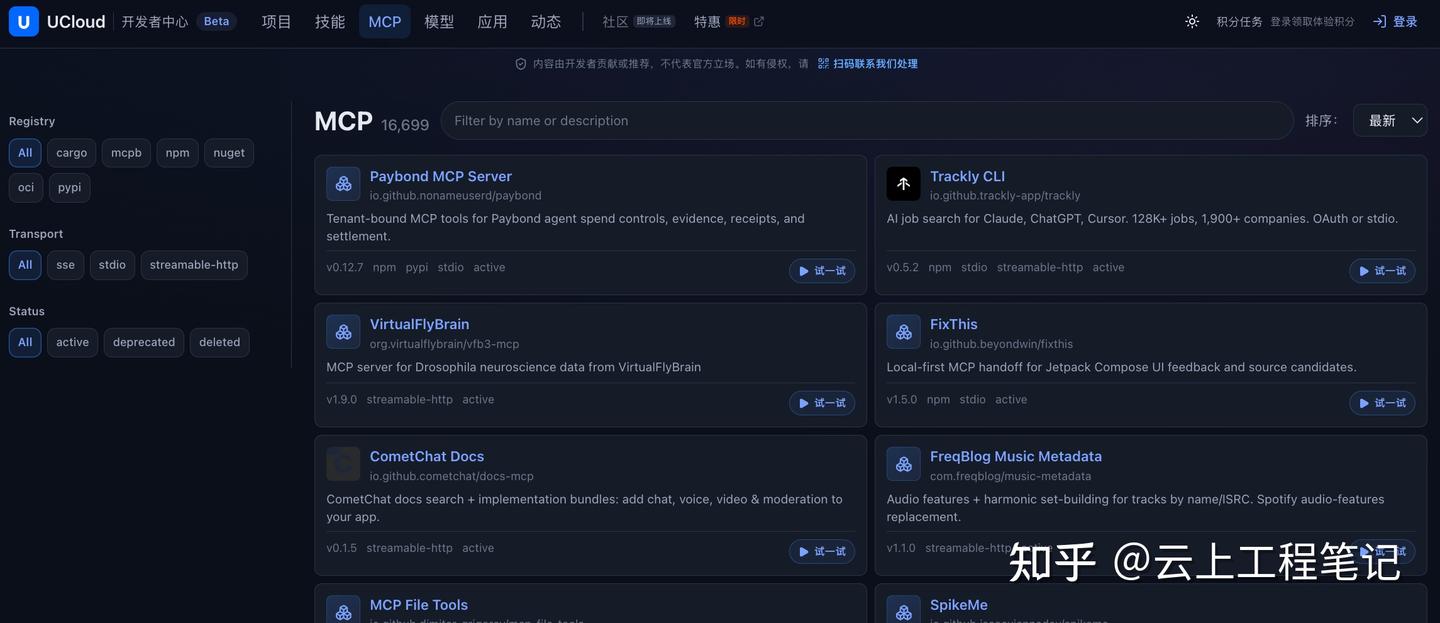Filter registry by pypi
Viewport: 1440px width, 623px height.
click(x=69, y=188)
